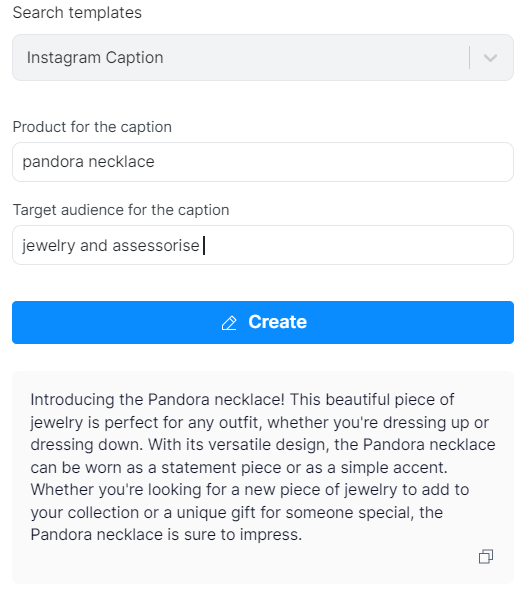The width and height of the screenshot is (527, 596).
Task: Place cursor in 'jewelry and assessorise' text
Action: coord(111,246)
